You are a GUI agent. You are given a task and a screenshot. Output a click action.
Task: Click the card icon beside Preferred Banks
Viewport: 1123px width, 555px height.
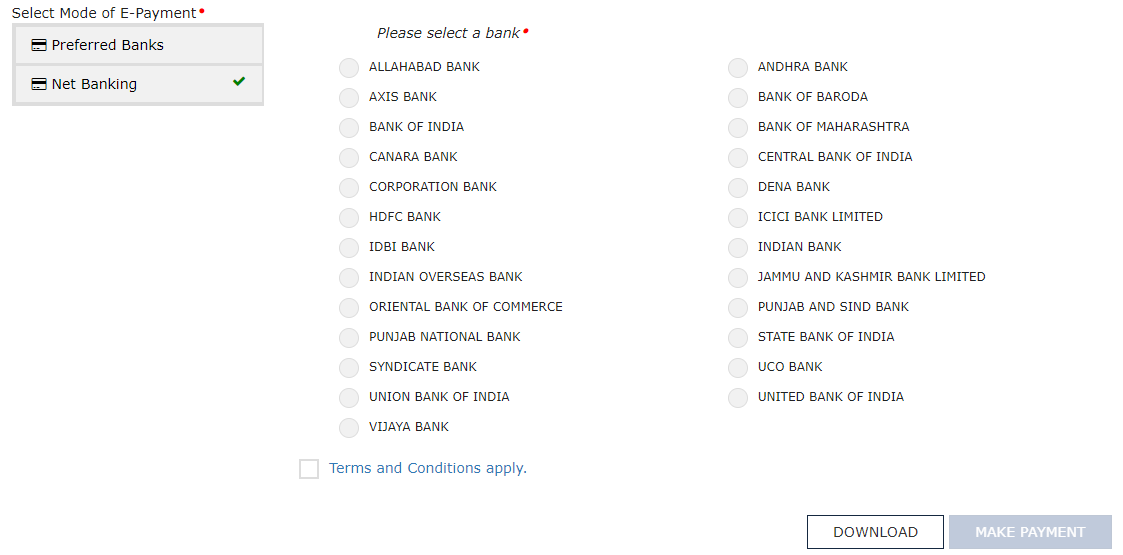click(39, 45)
